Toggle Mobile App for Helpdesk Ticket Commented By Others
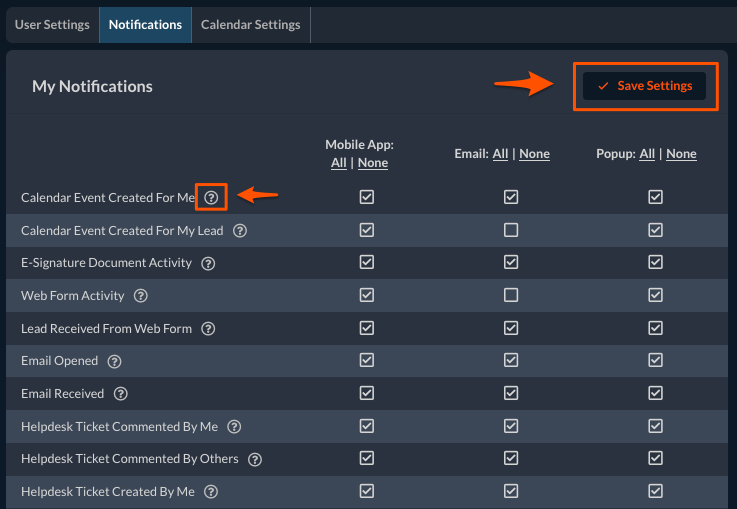Viewport: 737px width, 509px height. click(367, 458)
